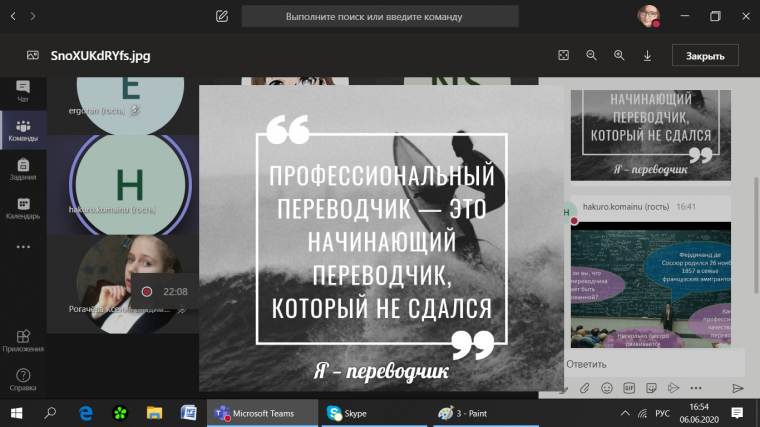Click the file name SnoXUKdRYfs.jpg

(x=100, y=56)
